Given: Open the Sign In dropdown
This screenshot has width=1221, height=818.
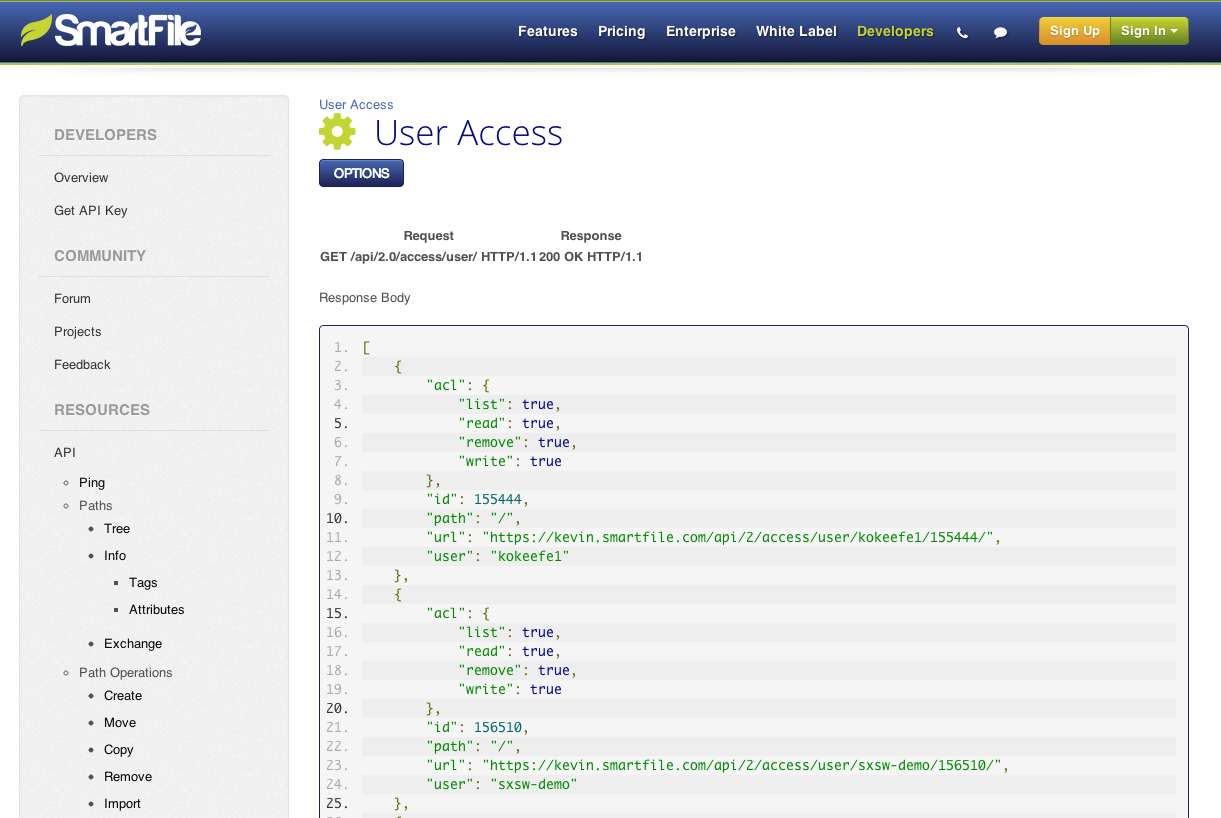Looking at the screenshot, I should (1148, 31).
